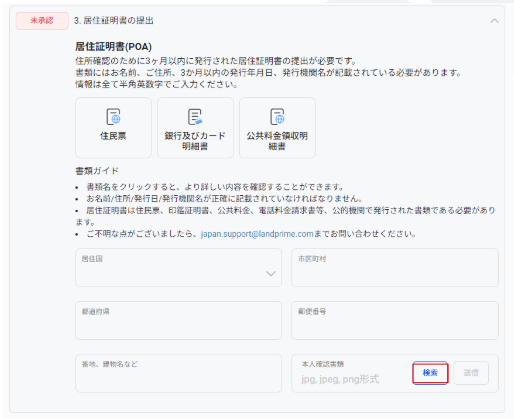Select the 公共料金領収明細書 card label
The width and height of the screenshot is (514, 419).
point(277,141)
